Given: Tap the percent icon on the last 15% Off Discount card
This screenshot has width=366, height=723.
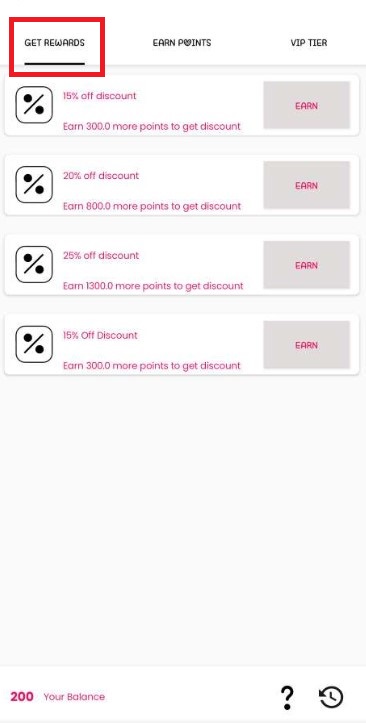Looking at the screenshot, I should (x=34, y=344).
